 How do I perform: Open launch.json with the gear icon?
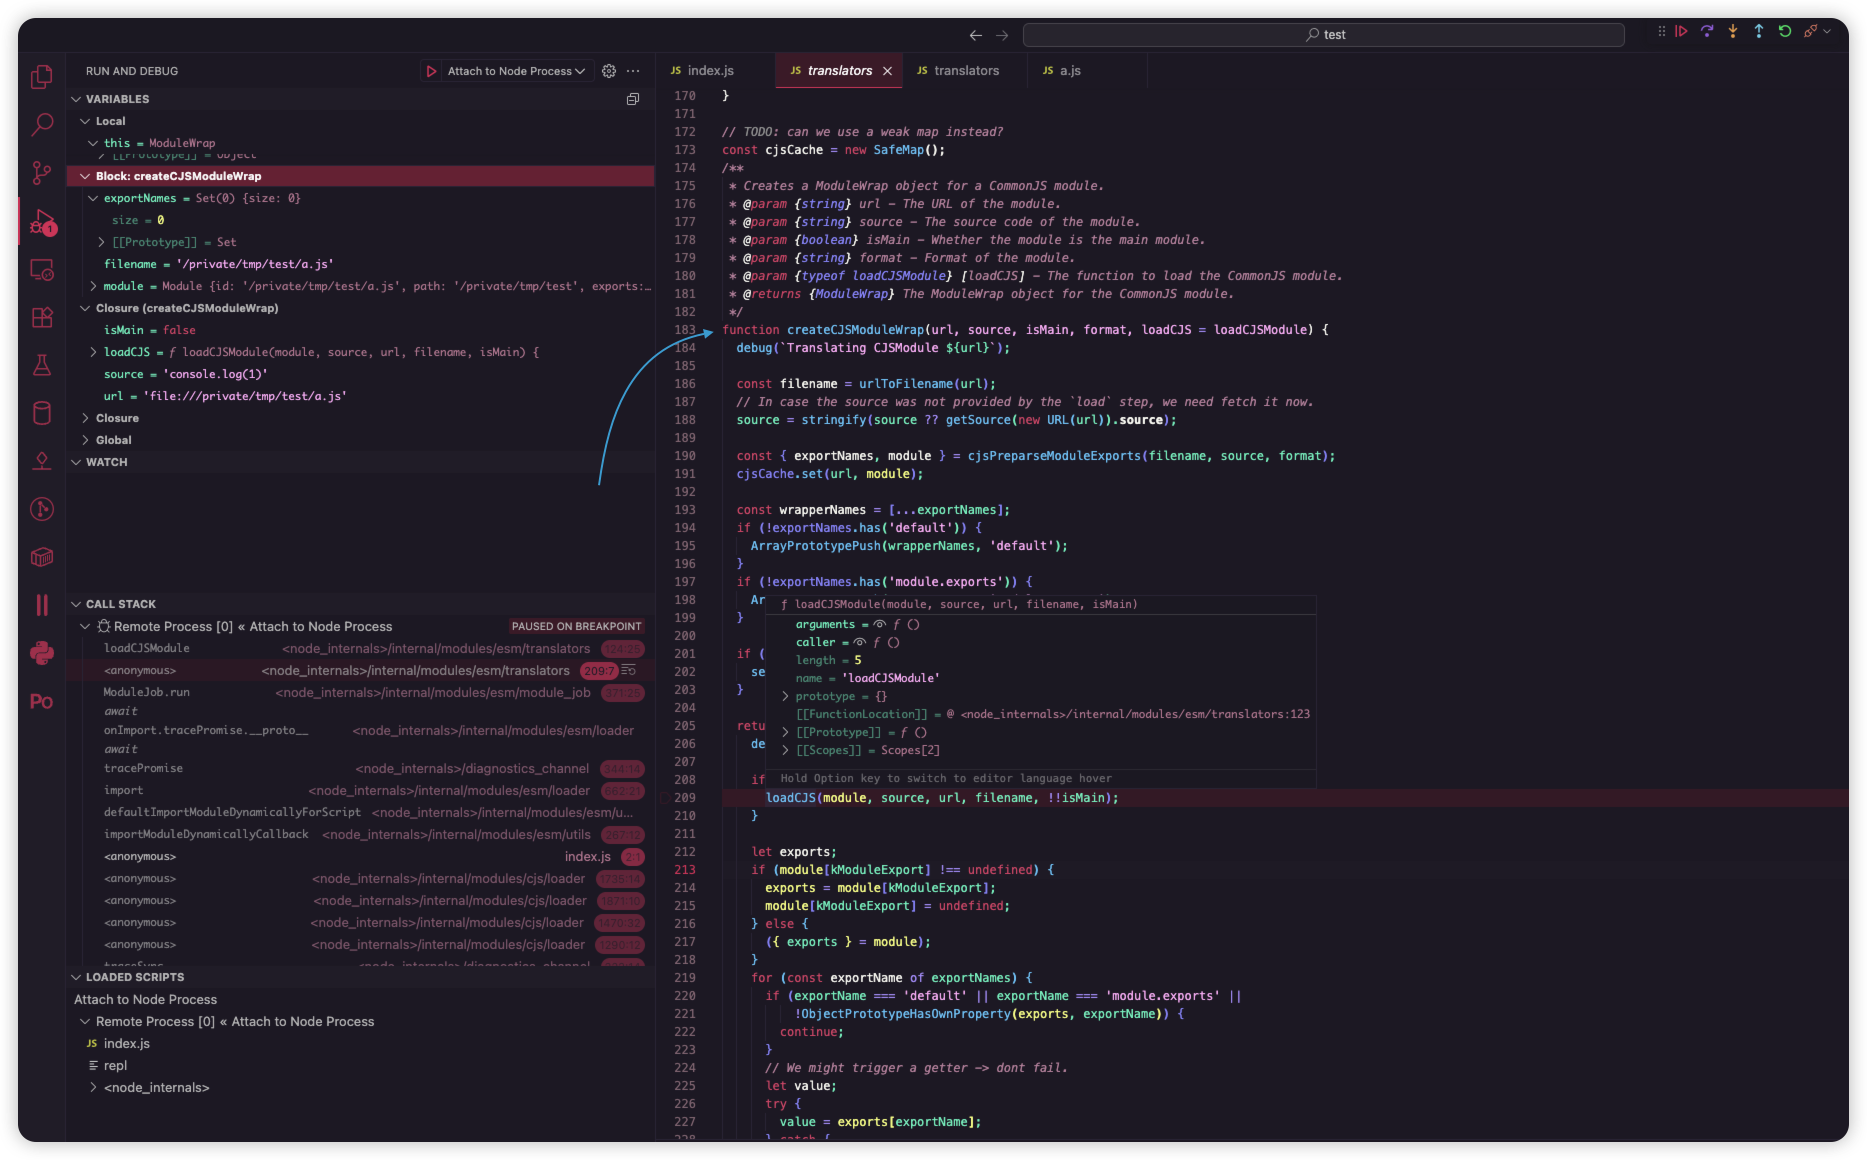tap(609, 71)
